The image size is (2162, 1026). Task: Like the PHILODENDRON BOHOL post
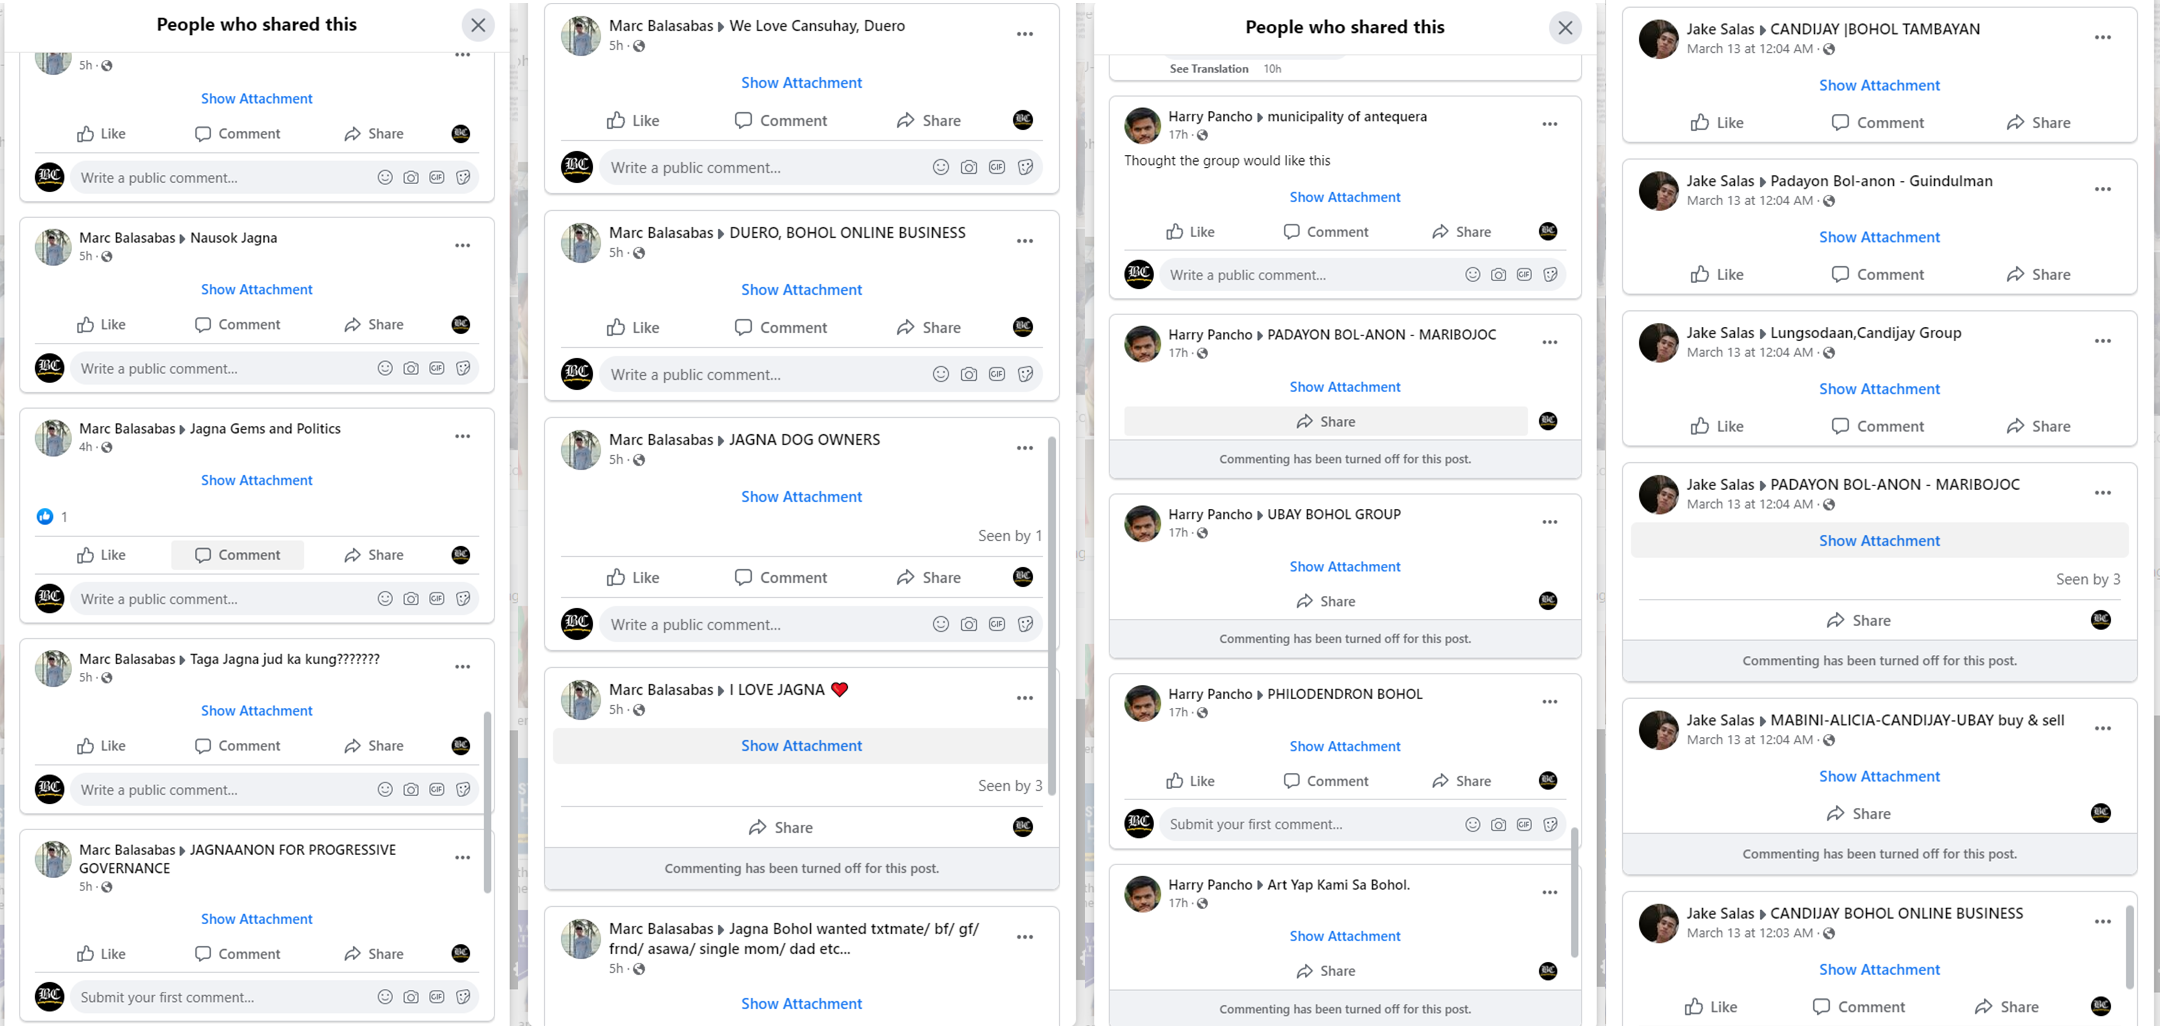(x=1190, y=781)
